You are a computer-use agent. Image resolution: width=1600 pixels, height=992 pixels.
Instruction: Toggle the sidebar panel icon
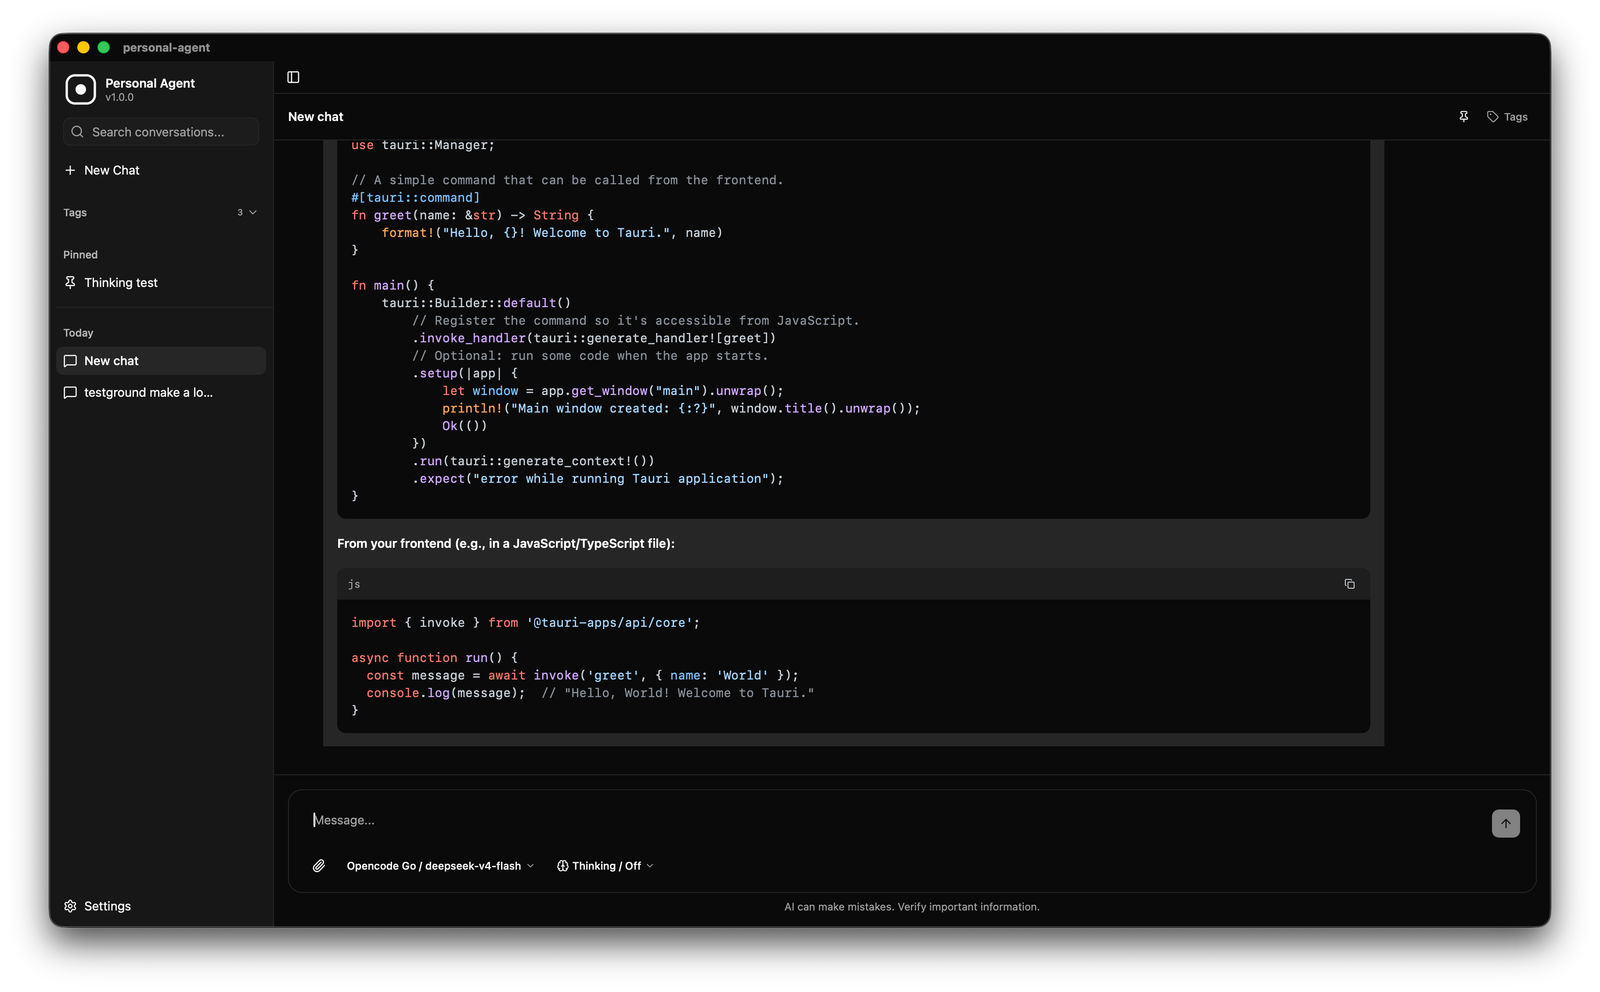tap(293, 77)
